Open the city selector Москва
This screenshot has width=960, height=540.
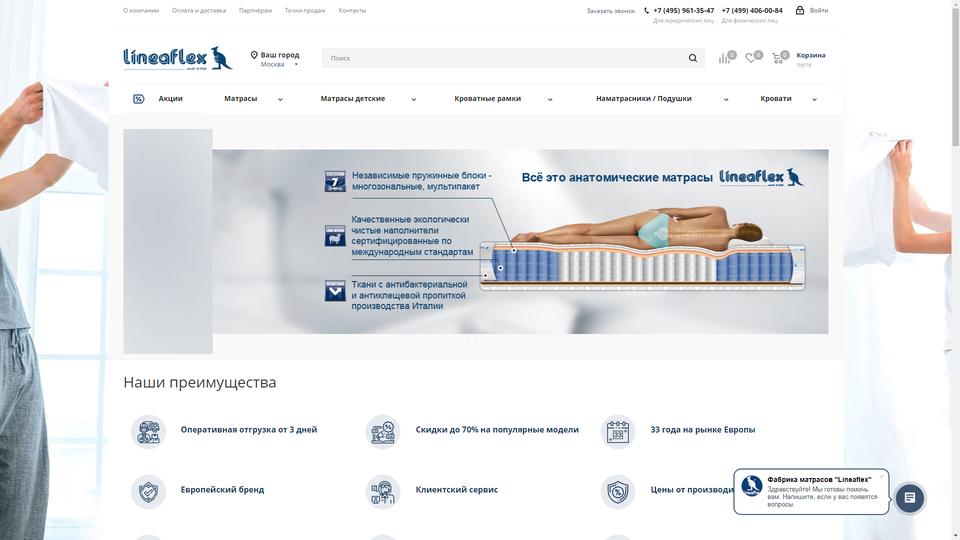point(272,64)
